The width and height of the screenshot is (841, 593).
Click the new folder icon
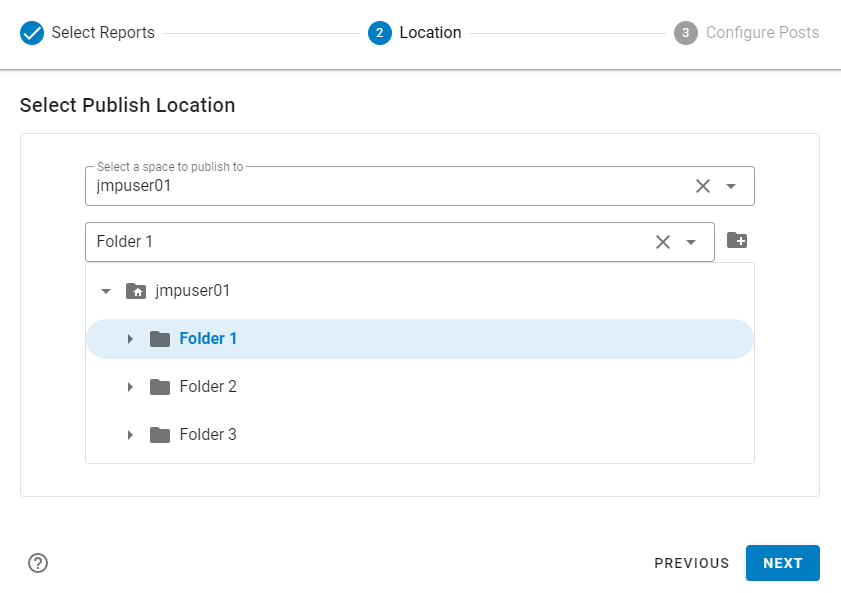(737, 240)
